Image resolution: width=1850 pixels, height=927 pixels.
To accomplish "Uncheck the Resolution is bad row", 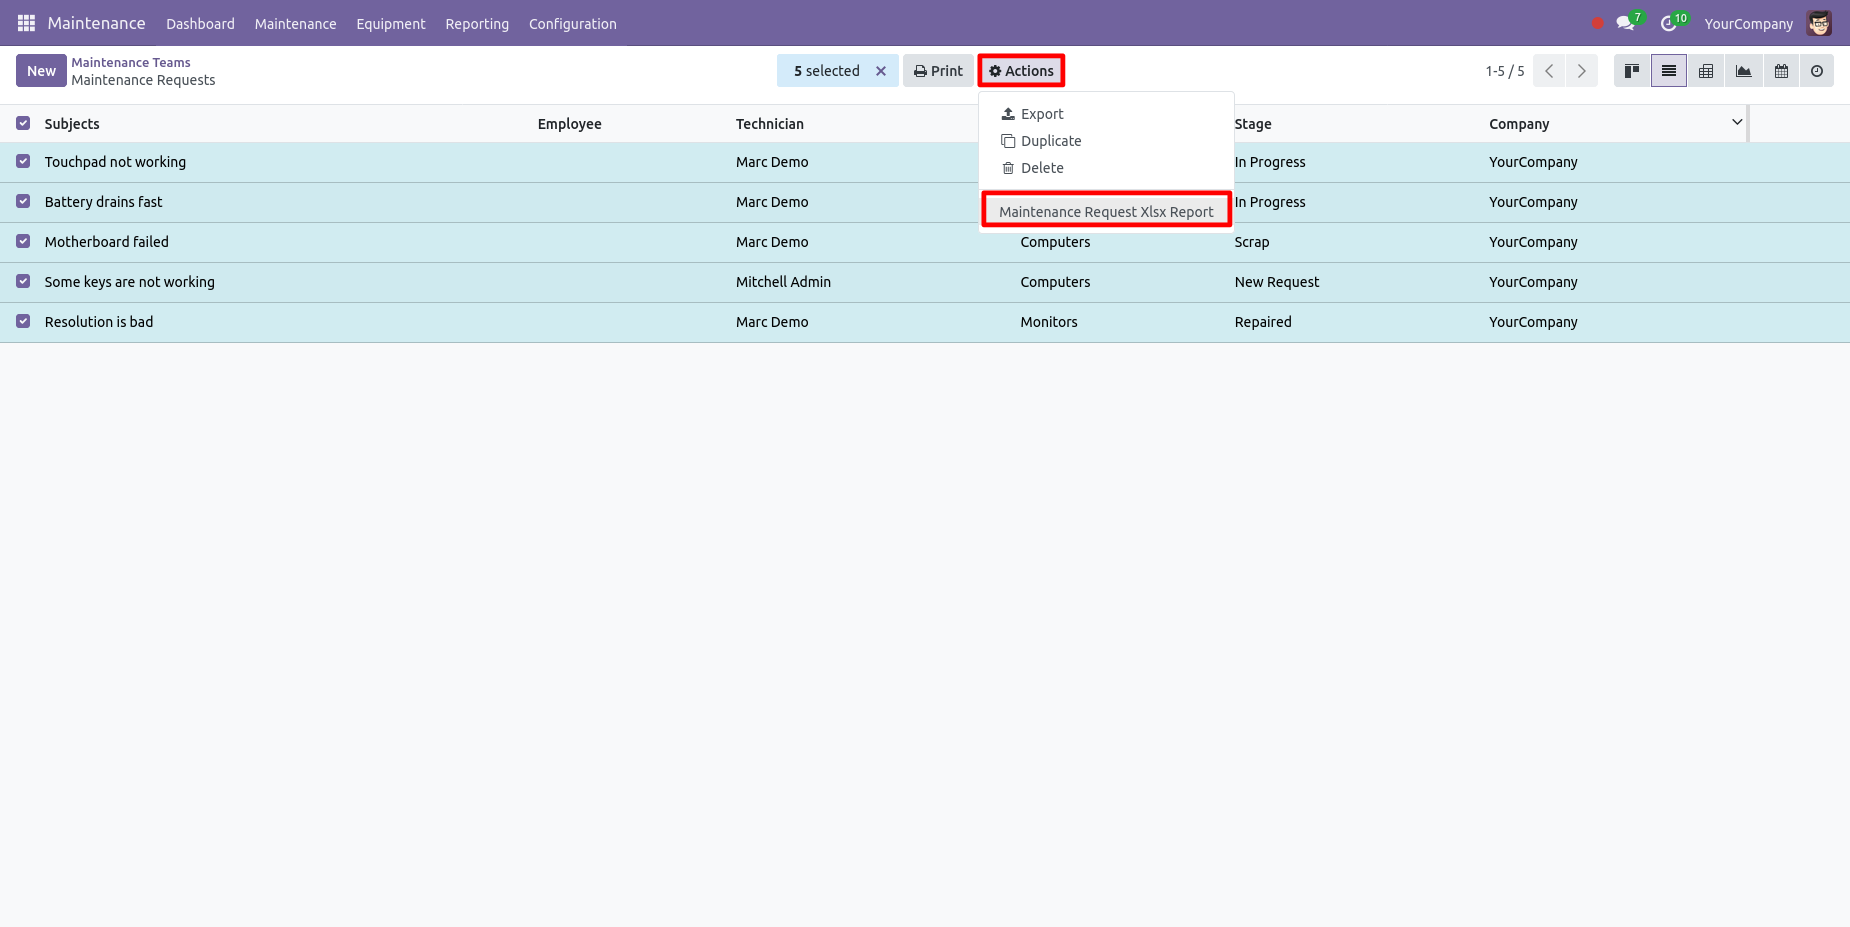I will (23, 321).
